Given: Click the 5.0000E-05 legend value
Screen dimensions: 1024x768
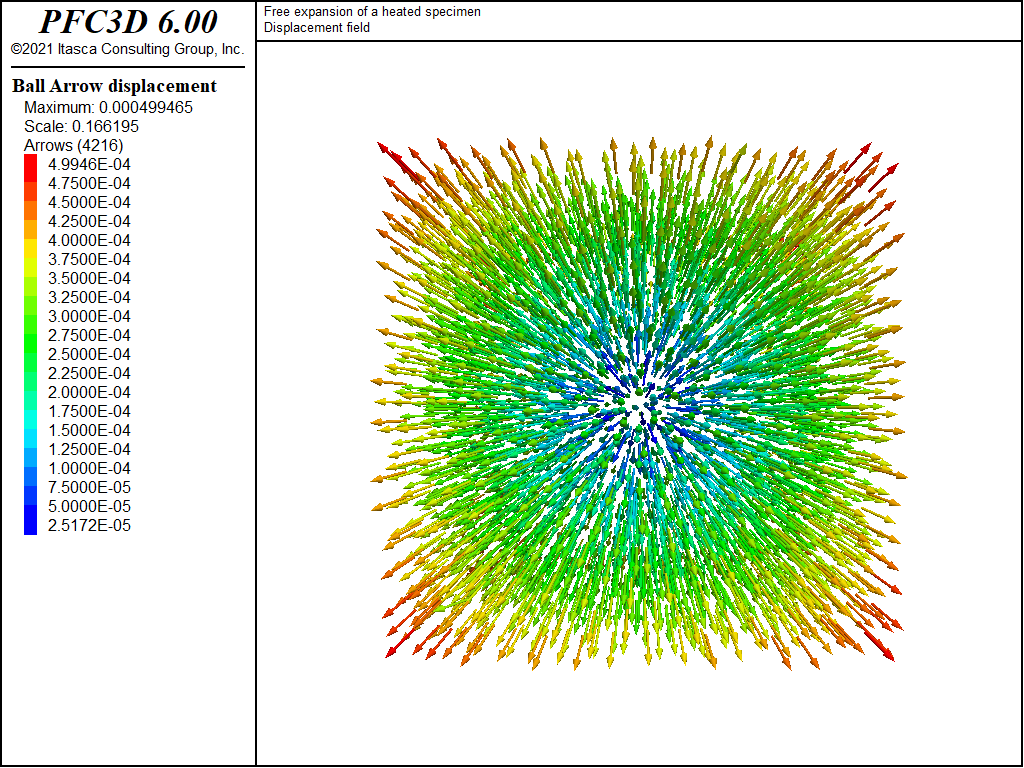Looking at the screenshot, I should [x=89, y=506].
